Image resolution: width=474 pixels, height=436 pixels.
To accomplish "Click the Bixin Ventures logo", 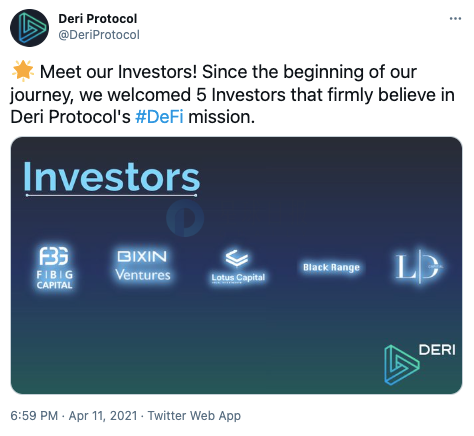I will click(143, 266).
